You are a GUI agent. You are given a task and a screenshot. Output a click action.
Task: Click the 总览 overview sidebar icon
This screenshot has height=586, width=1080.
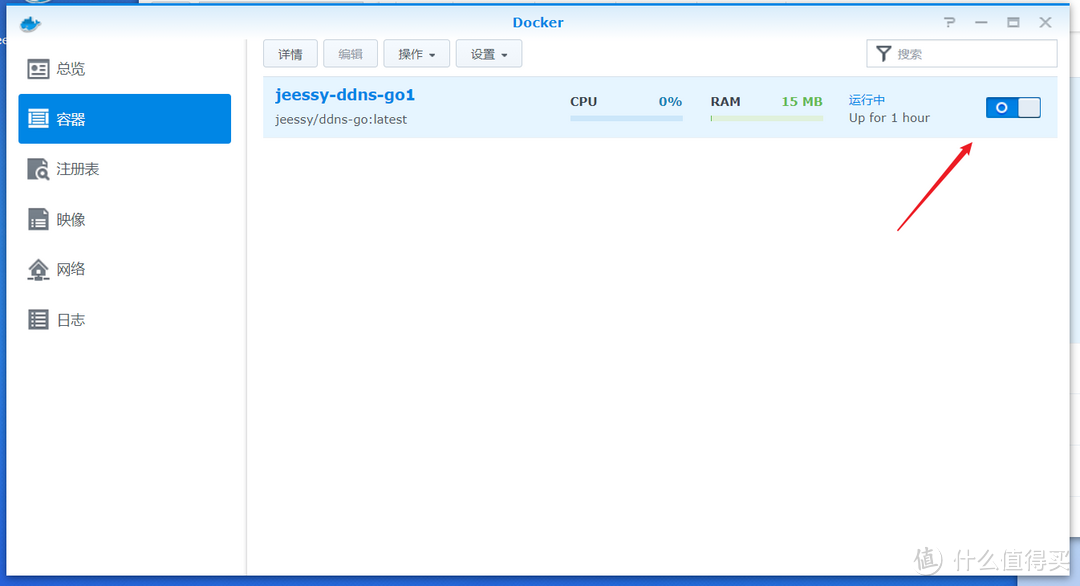click(38, 69)
